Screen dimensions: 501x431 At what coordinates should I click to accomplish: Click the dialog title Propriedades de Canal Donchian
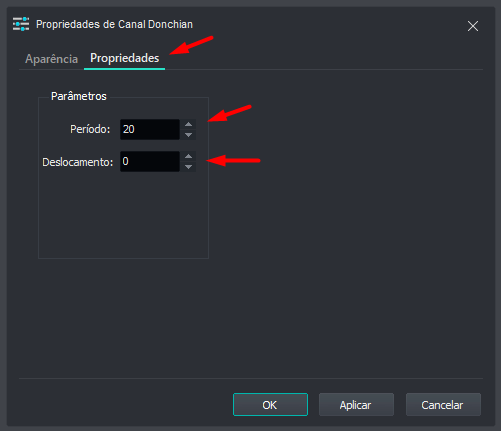coord(114,24)
